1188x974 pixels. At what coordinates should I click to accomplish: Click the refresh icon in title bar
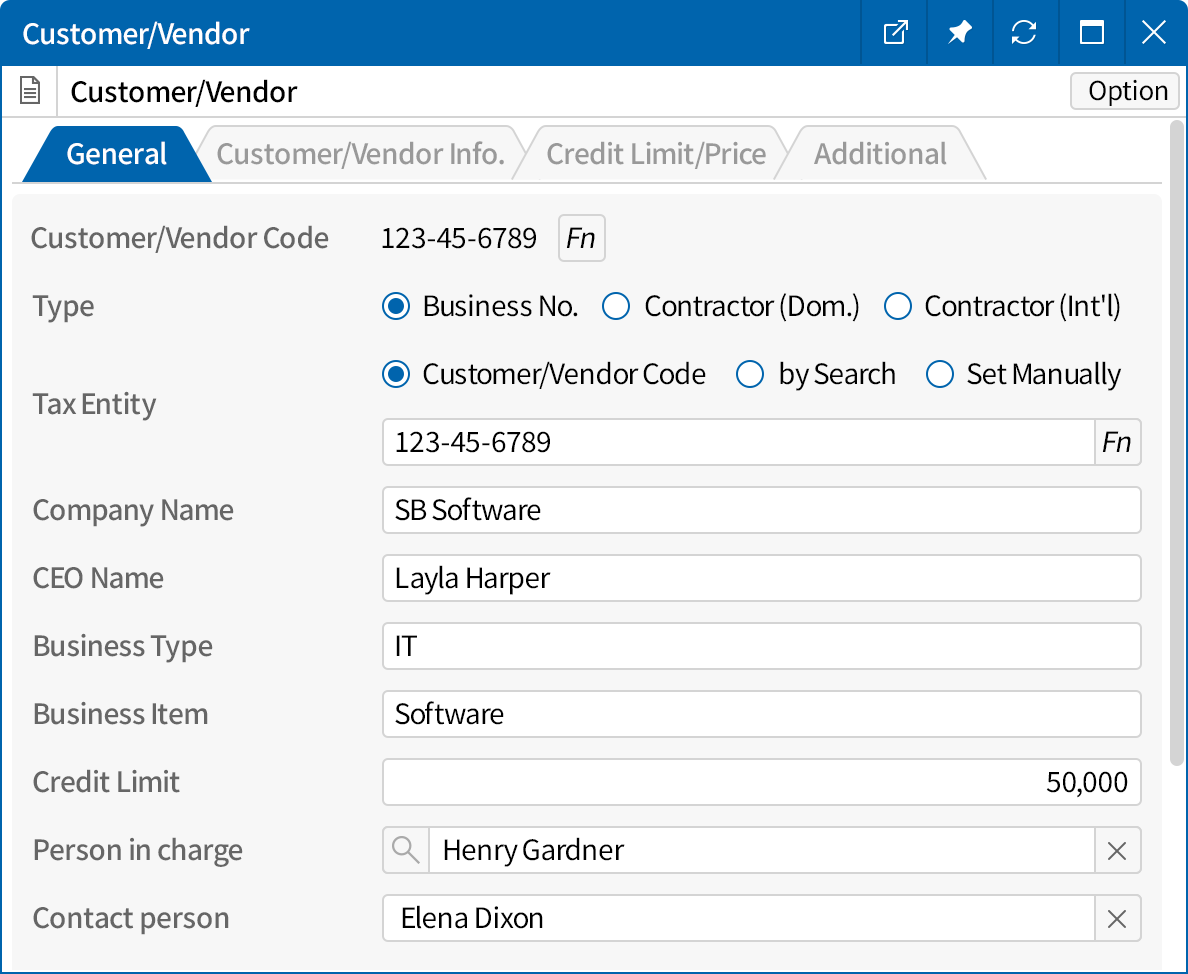(1024, 33)
